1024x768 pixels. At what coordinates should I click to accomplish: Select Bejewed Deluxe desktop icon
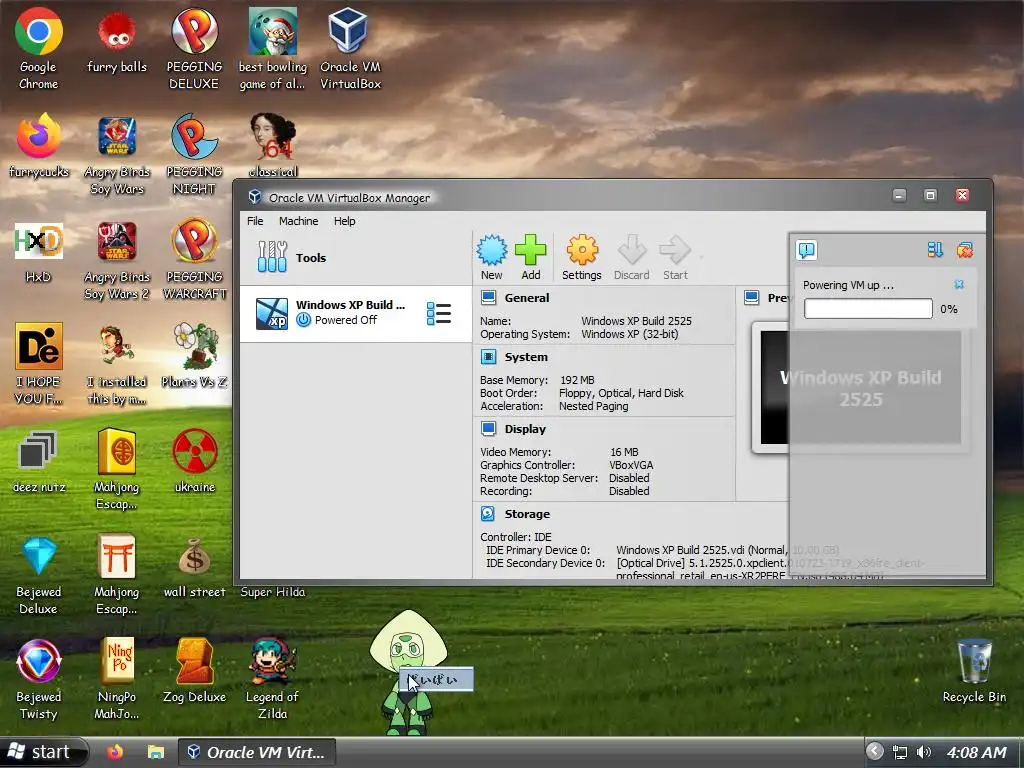tap(39, 575)
